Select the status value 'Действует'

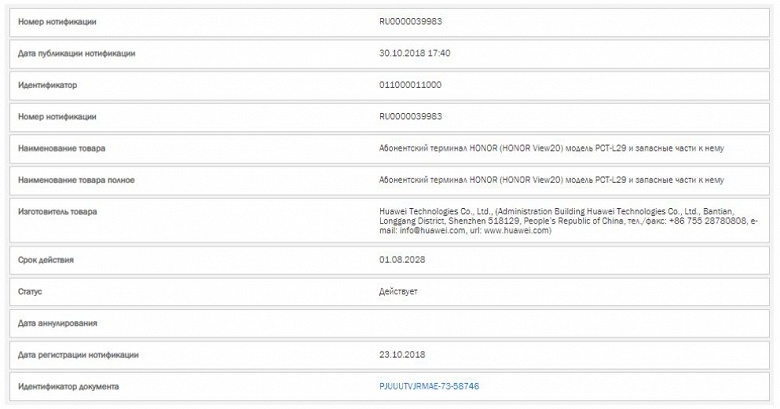point(399,291)
